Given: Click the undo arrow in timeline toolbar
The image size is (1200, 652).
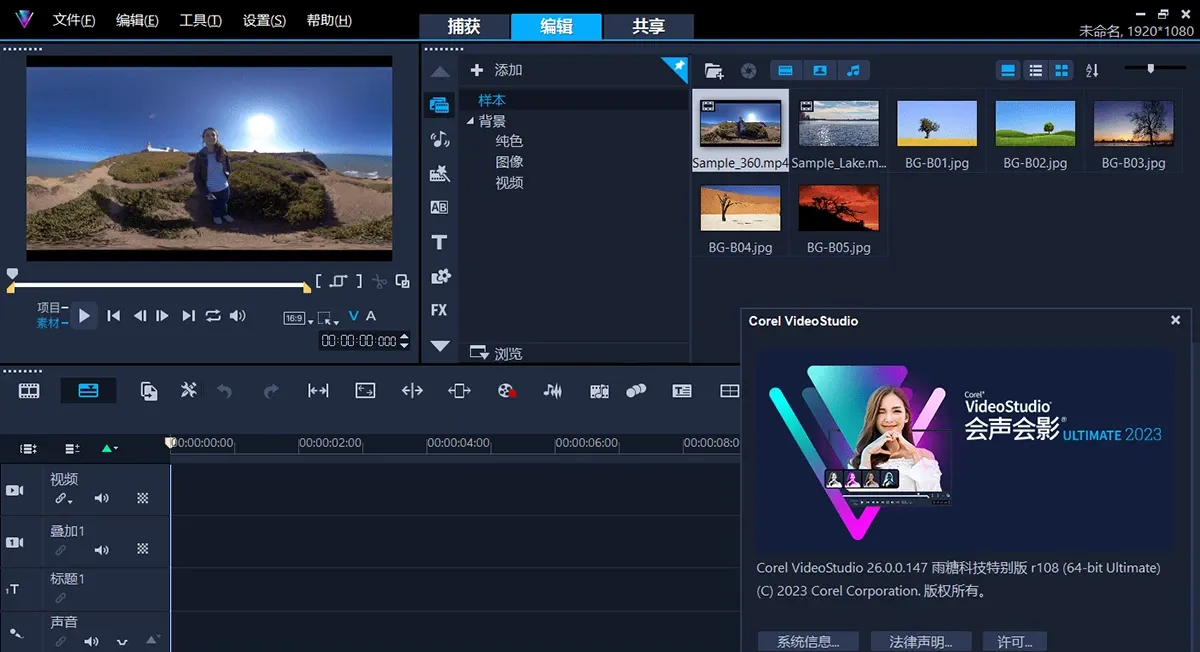Looking at the screenshot, I should pyautogui.click(x=224, y=391).
